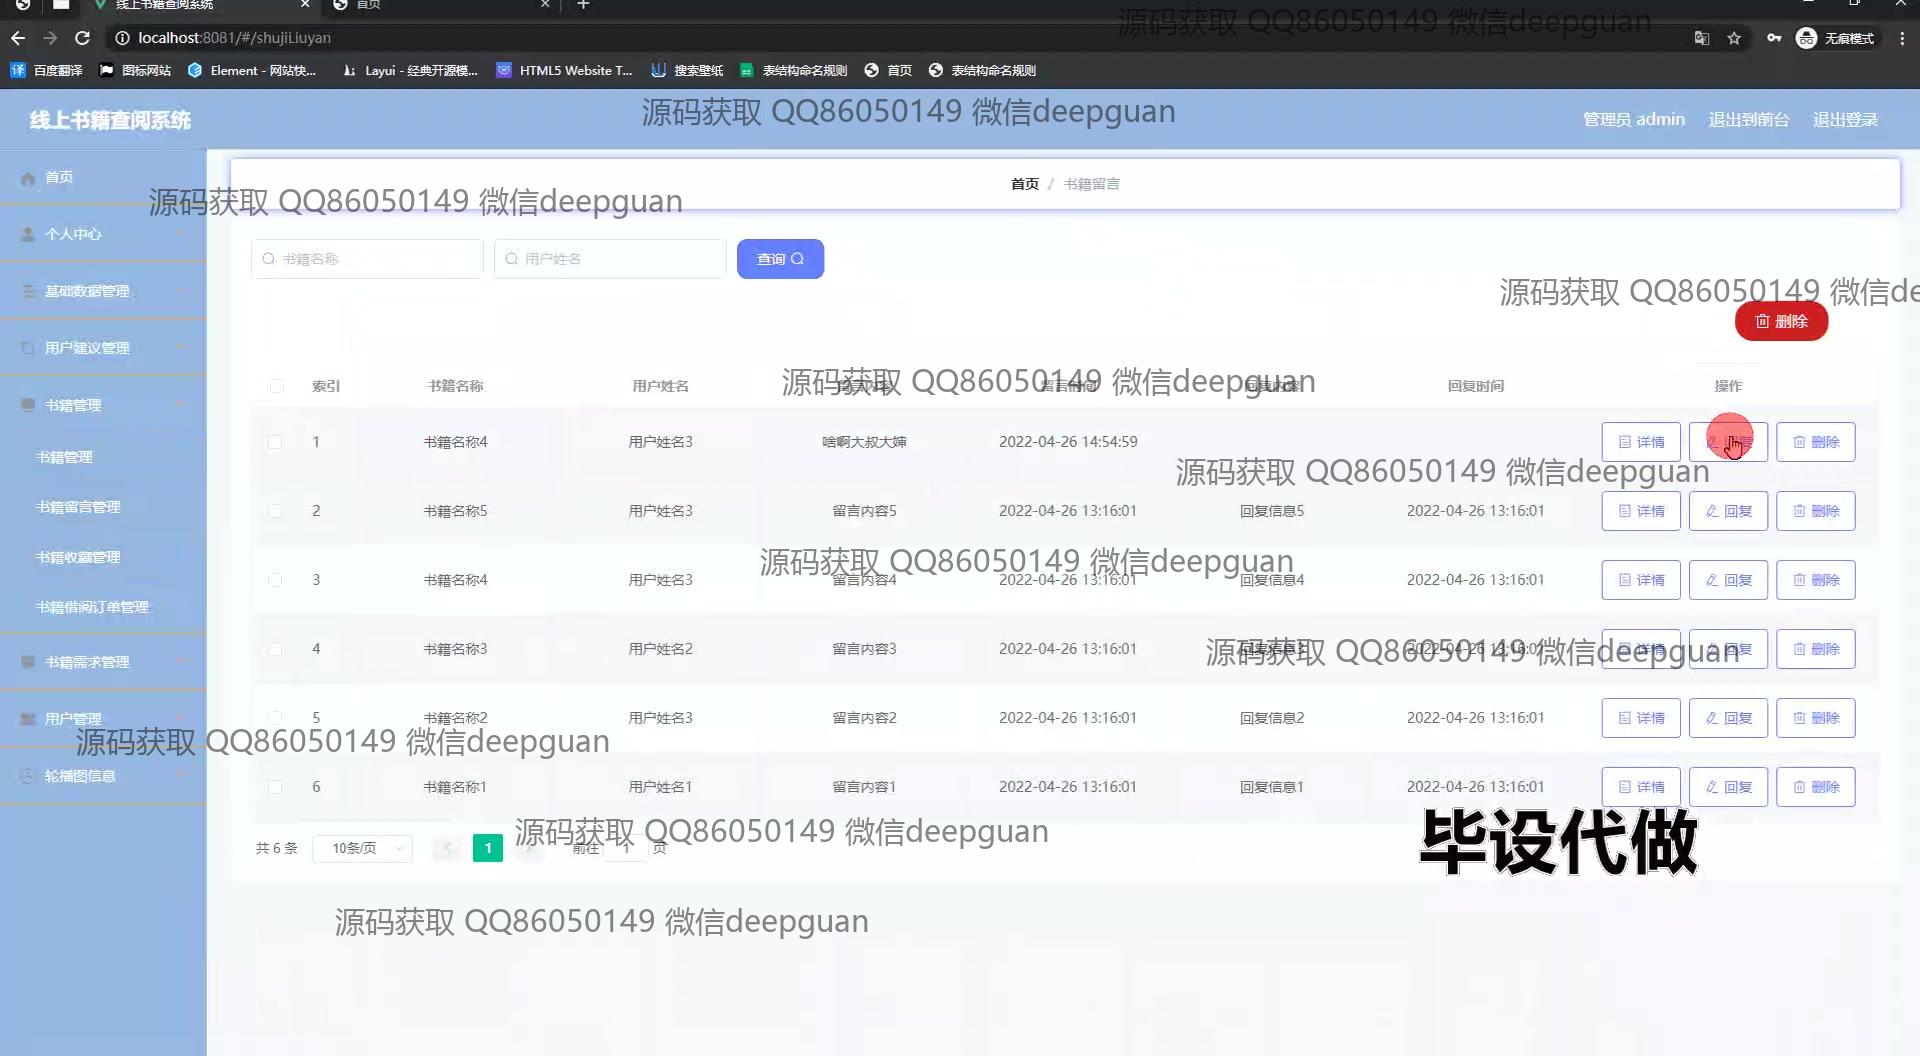Click the blue 查询 search button
This screenshot has height=1056, width=1920.
point(780,259)
